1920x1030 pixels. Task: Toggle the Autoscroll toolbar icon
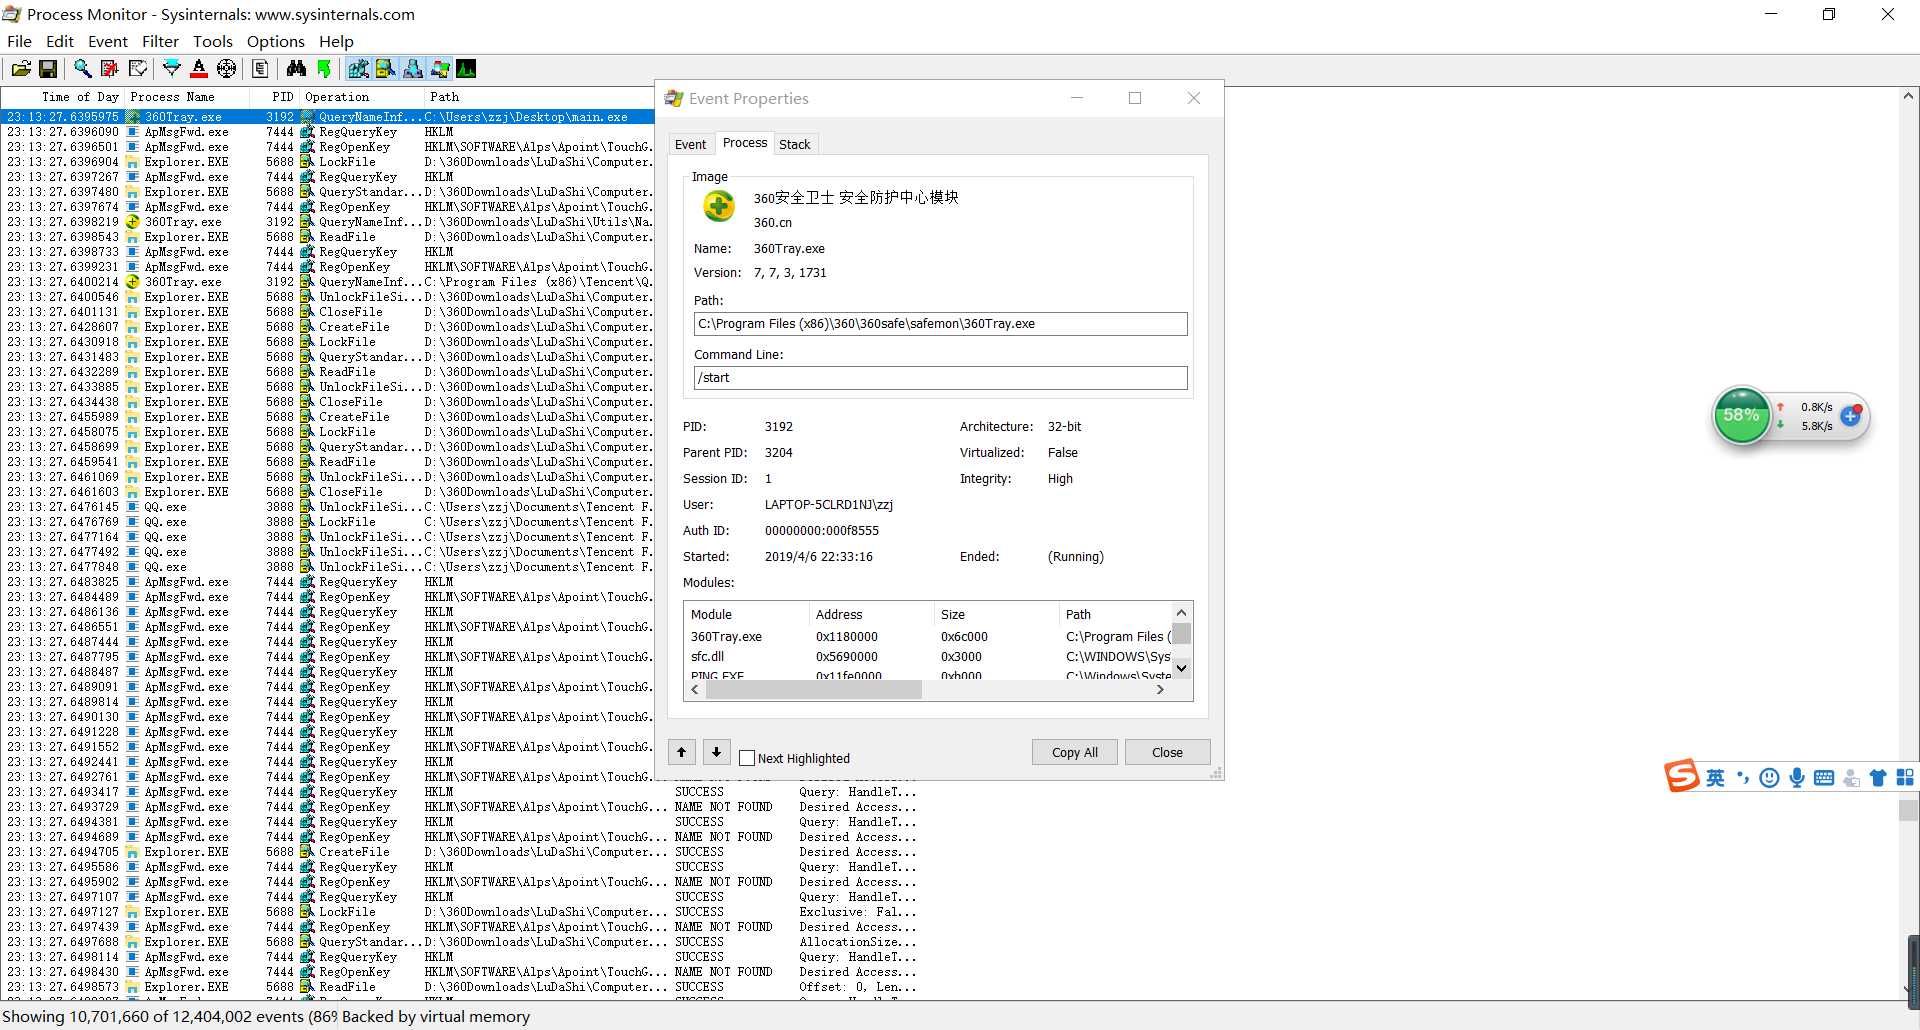(110, 68)
